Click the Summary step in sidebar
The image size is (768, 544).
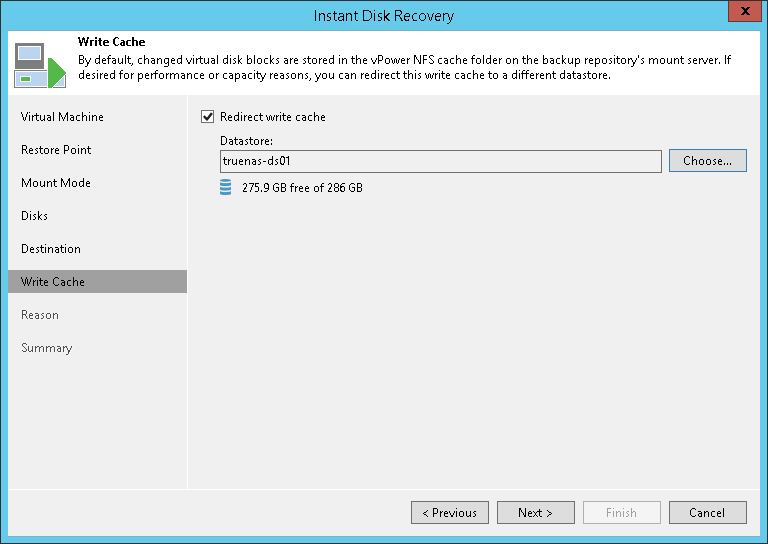tap(47, 348)
